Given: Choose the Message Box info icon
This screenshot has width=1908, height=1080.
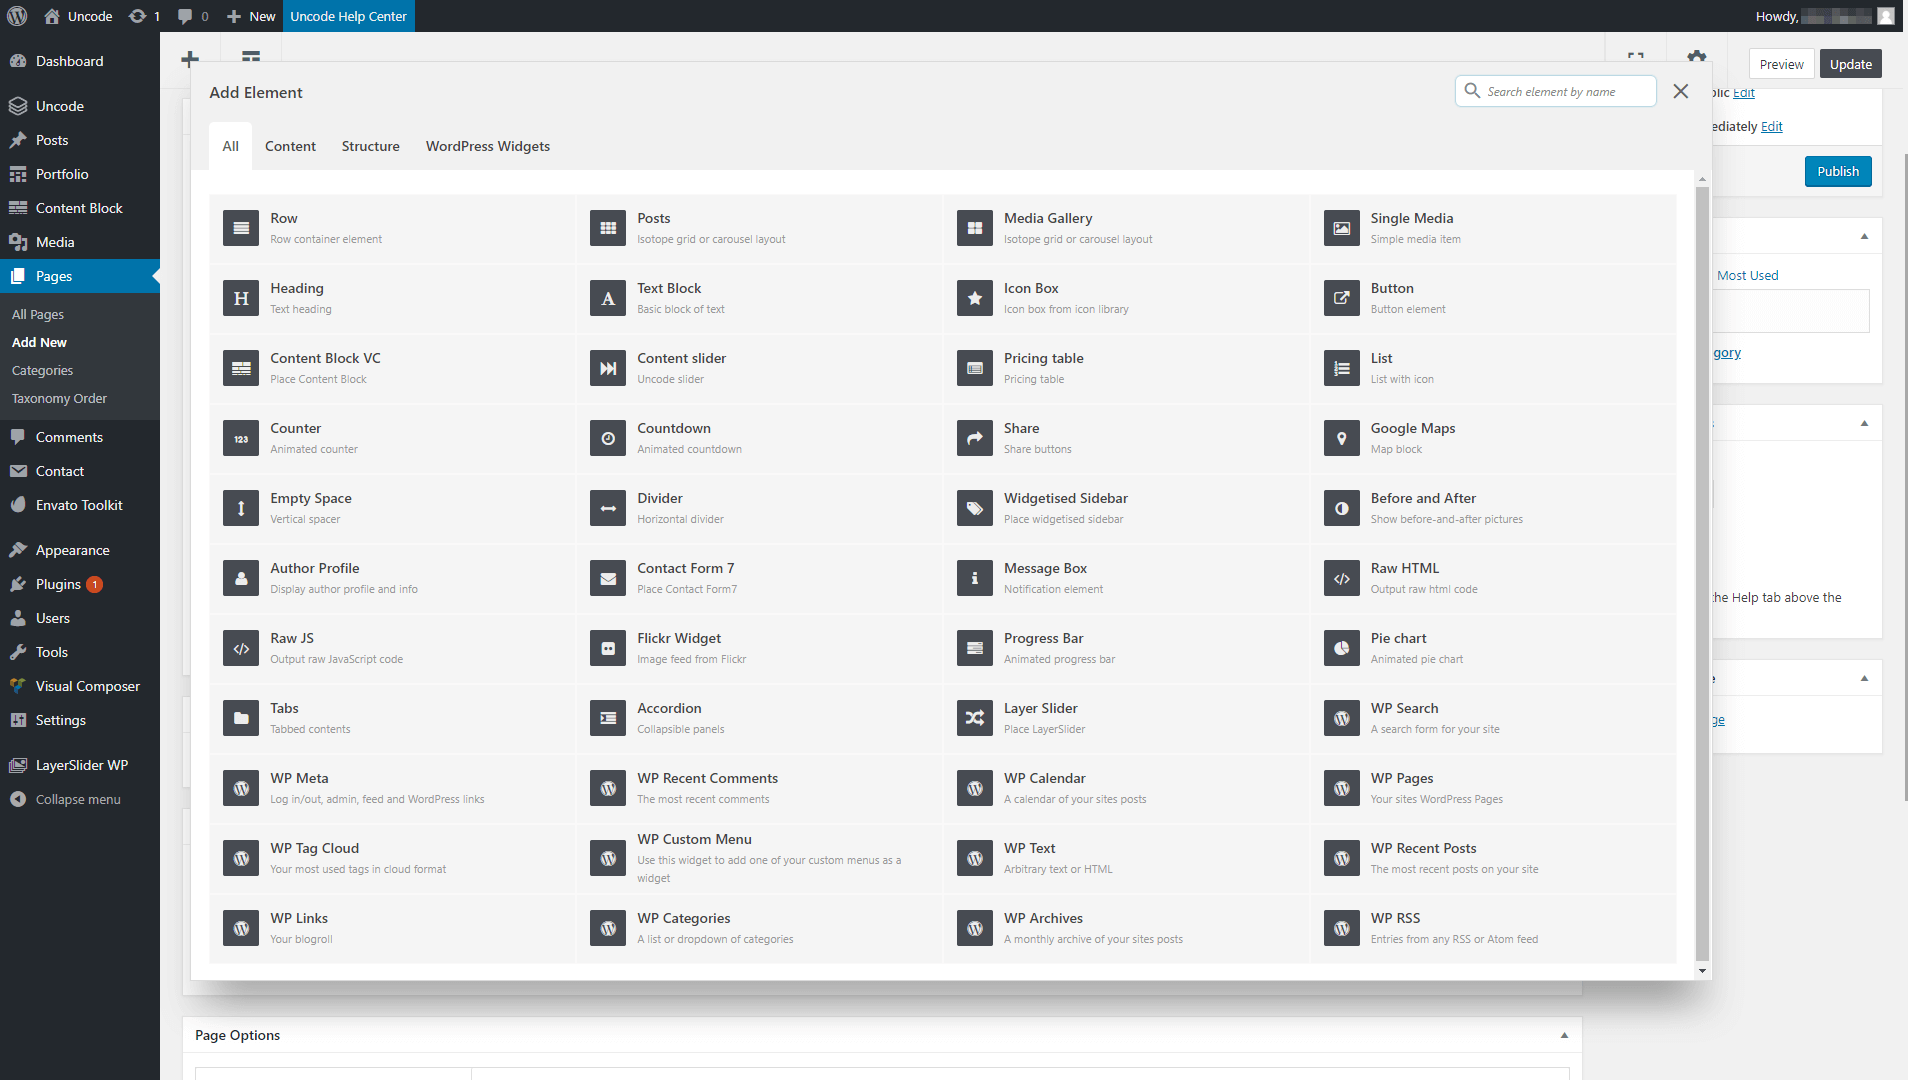Looking at the screenshot, I should 975,578.
